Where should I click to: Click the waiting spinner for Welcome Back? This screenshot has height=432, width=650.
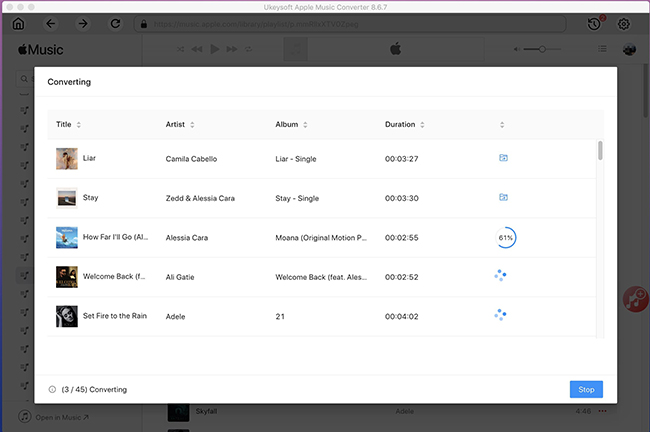pyautogui.click(x=500, y=275)
